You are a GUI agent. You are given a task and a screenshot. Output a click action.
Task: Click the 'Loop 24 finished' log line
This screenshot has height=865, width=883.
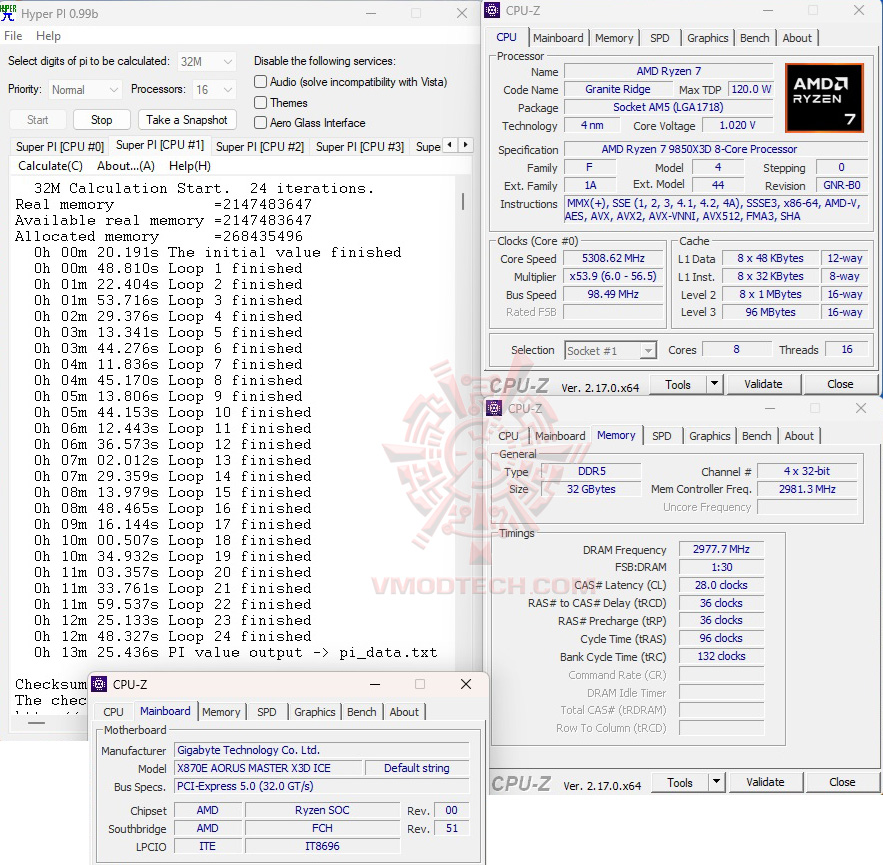pos(172,636)
